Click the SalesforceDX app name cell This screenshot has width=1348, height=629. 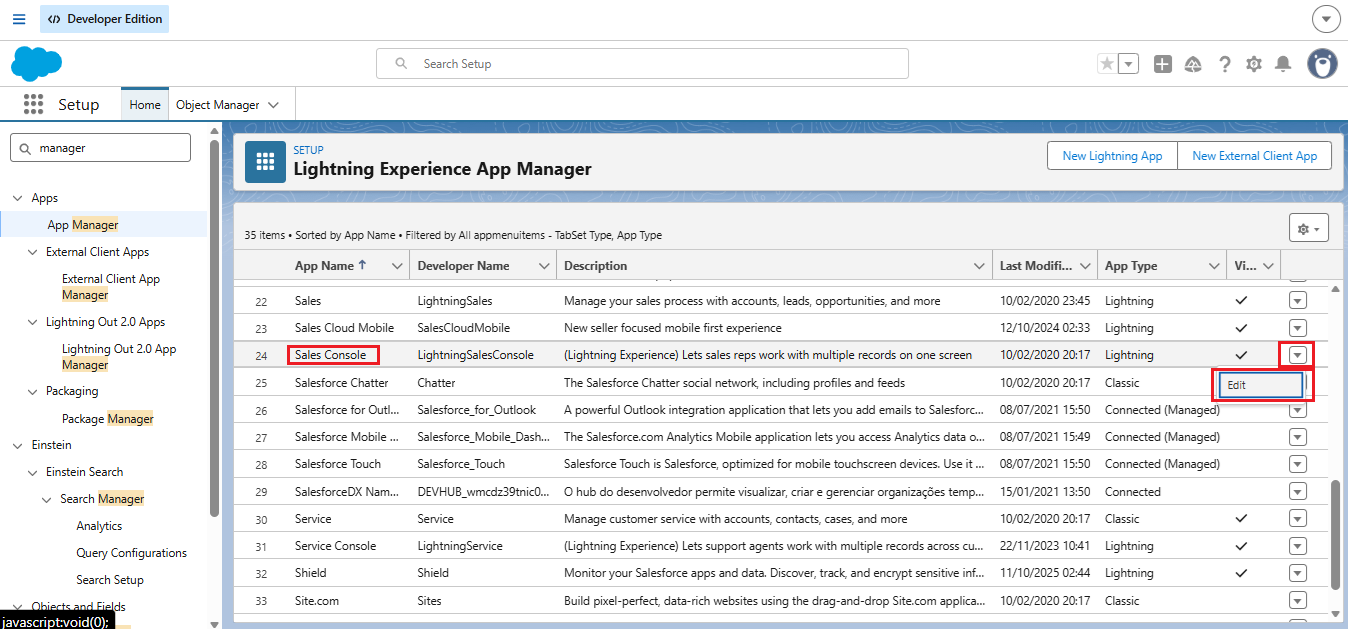347,492
